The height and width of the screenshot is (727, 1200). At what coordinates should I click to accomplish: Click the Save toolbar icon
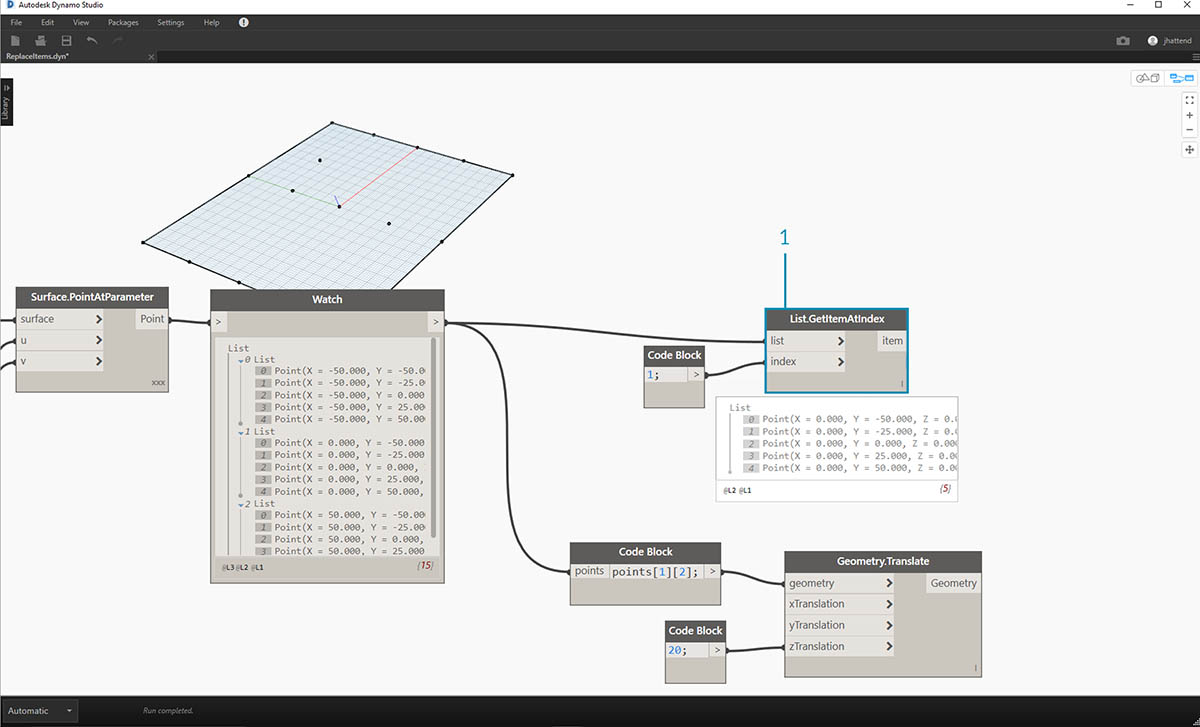tap(66, 41)
